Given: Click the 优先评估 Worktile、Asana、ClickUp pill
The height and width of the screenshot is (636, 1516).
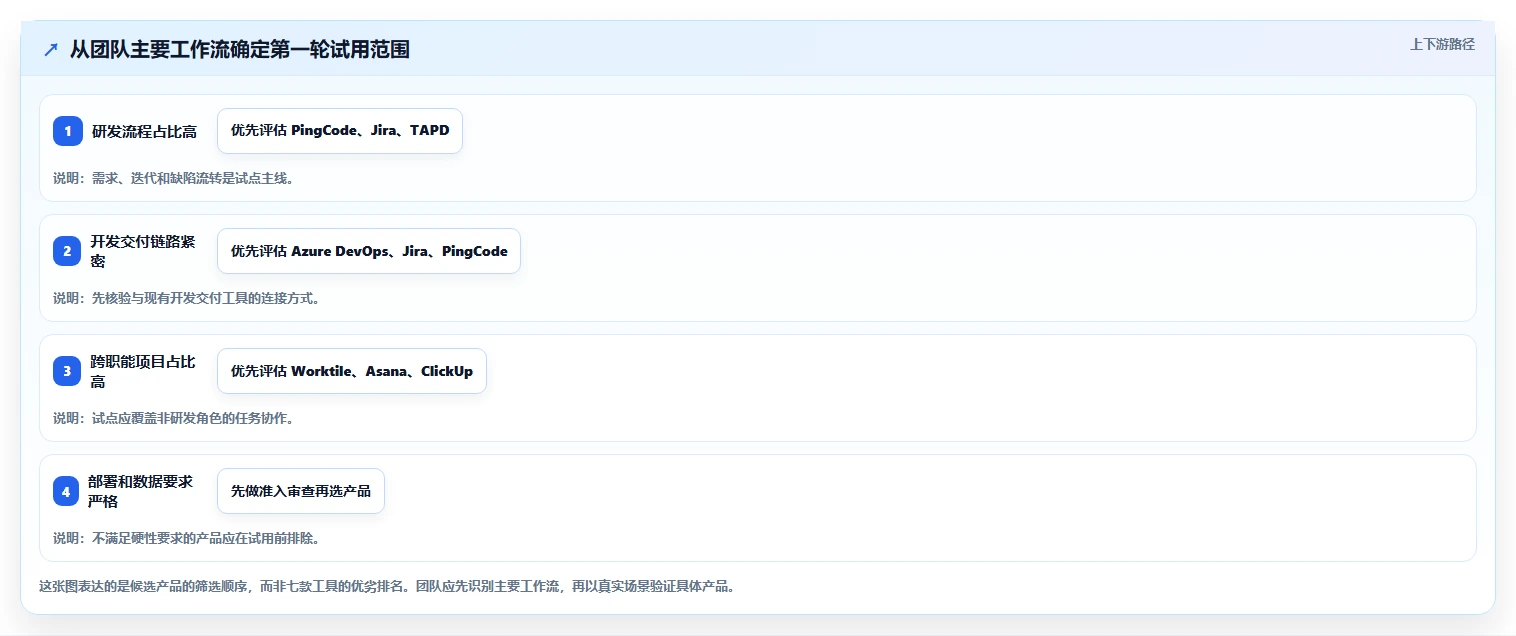Looking at the screenshot, I should (352, 371).
